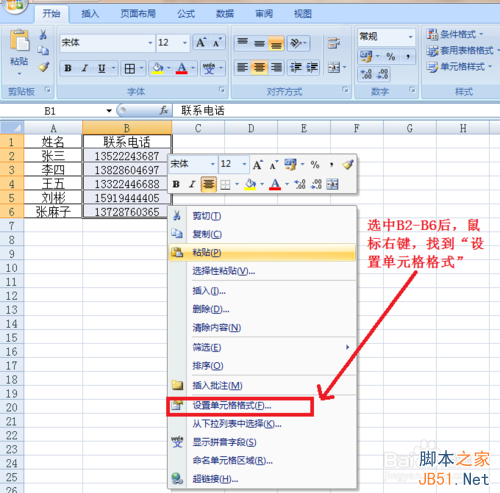Viewport: 500px width, 493px height.
Task: Switch to the 页面布局 ribbon tab
Action: [138, 14]
